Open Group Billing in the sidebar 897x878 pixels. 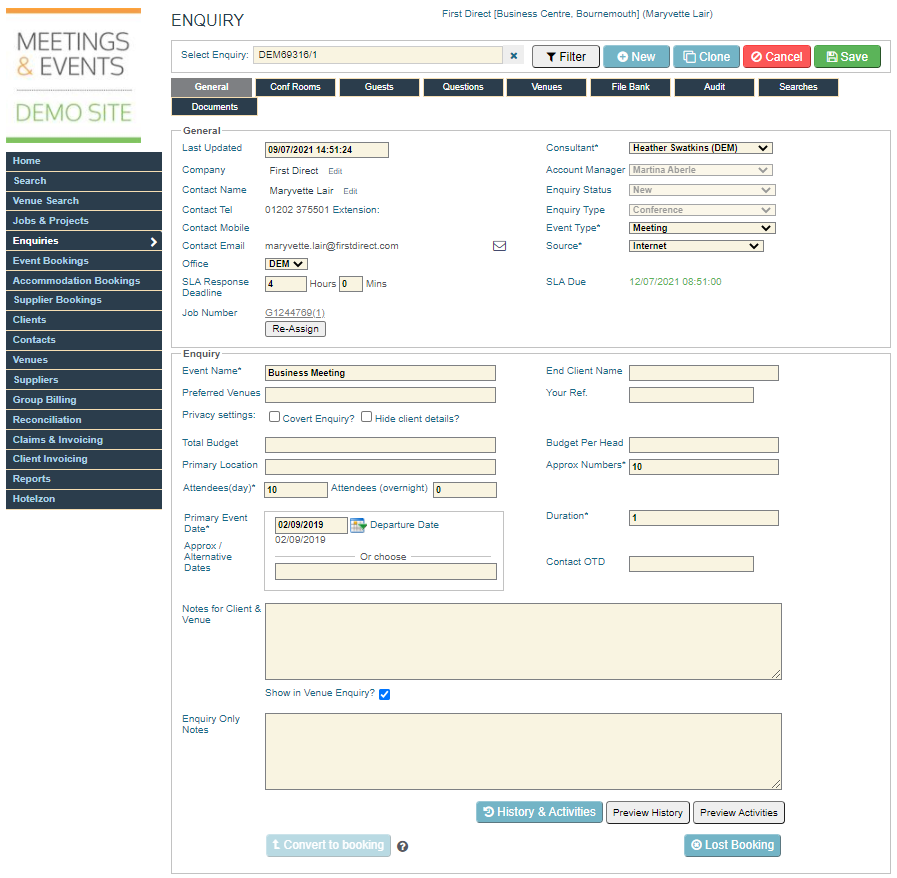click(x=84, y=400)
